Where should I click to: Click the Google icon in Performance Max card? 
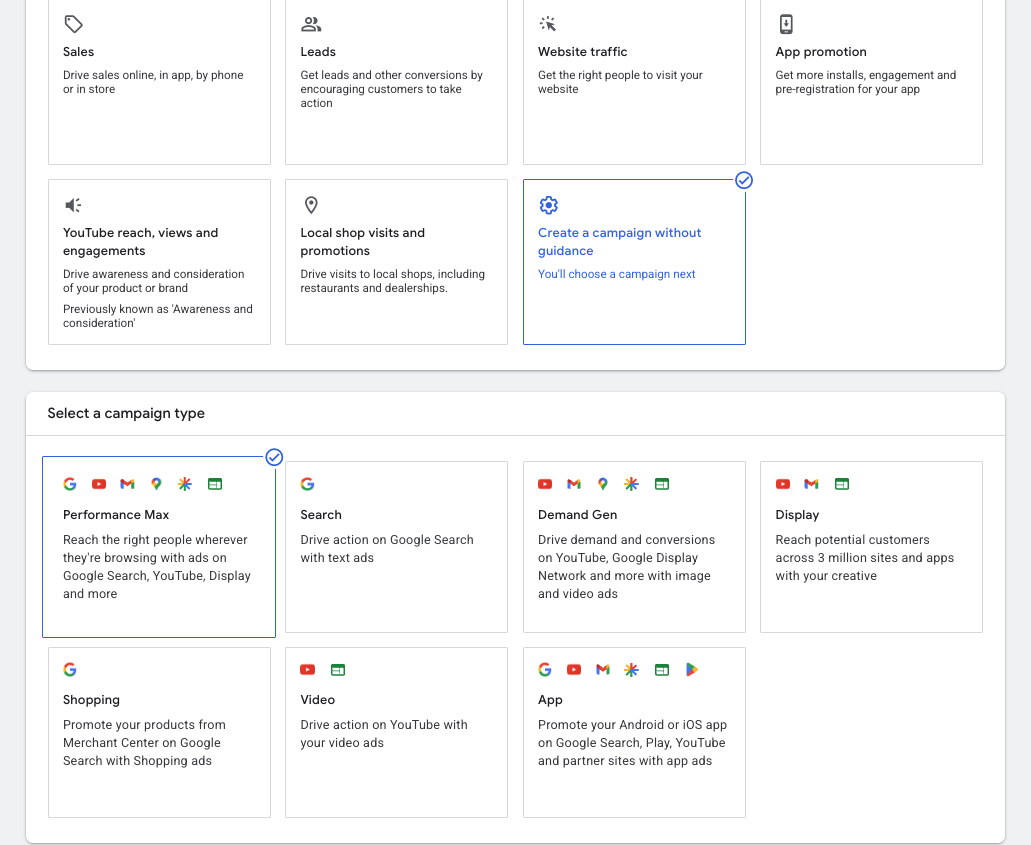[x=70, y=484]
